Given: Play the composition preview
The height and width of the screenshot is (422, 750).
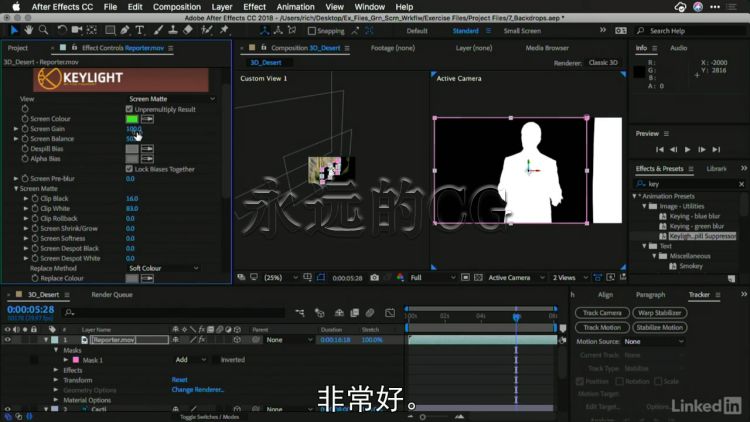Looking at the screenshot, I should coord(687,149).
